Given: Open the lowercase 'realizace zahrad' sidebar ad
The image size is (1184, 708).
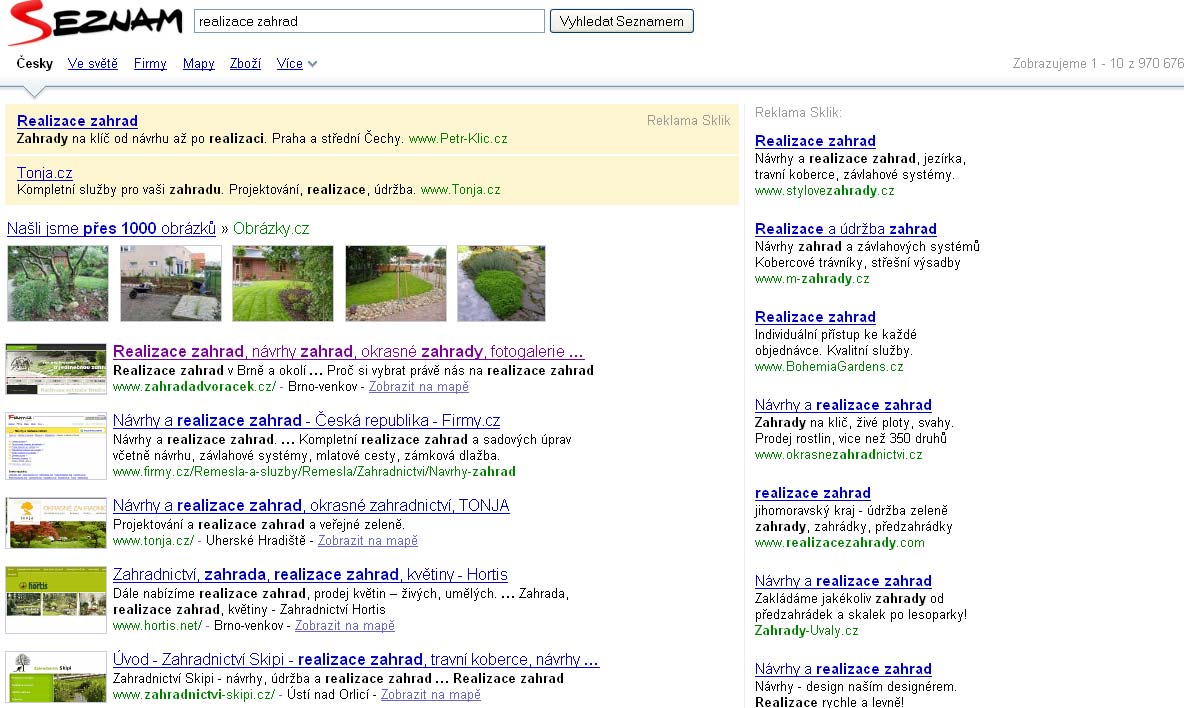Looking at the screenshot, I should pyautogui.click(x=813, y=494).
